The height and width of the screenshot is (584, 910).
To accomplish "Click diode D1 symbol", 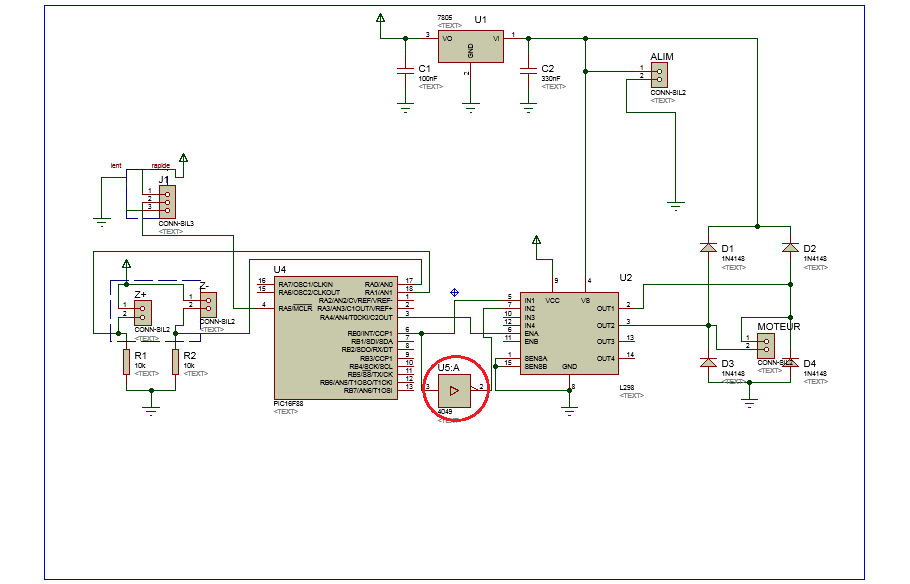I will (708, 247).
